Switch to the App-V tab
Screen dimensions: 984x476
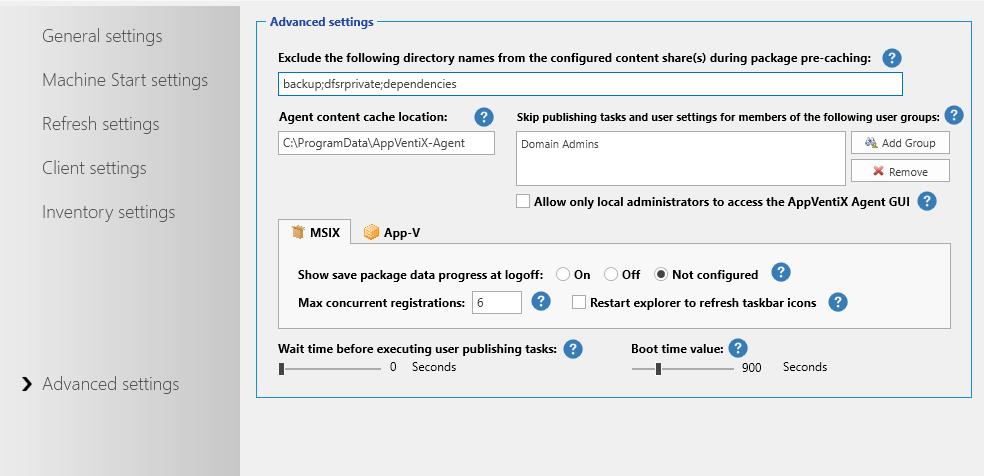point(392,233)
